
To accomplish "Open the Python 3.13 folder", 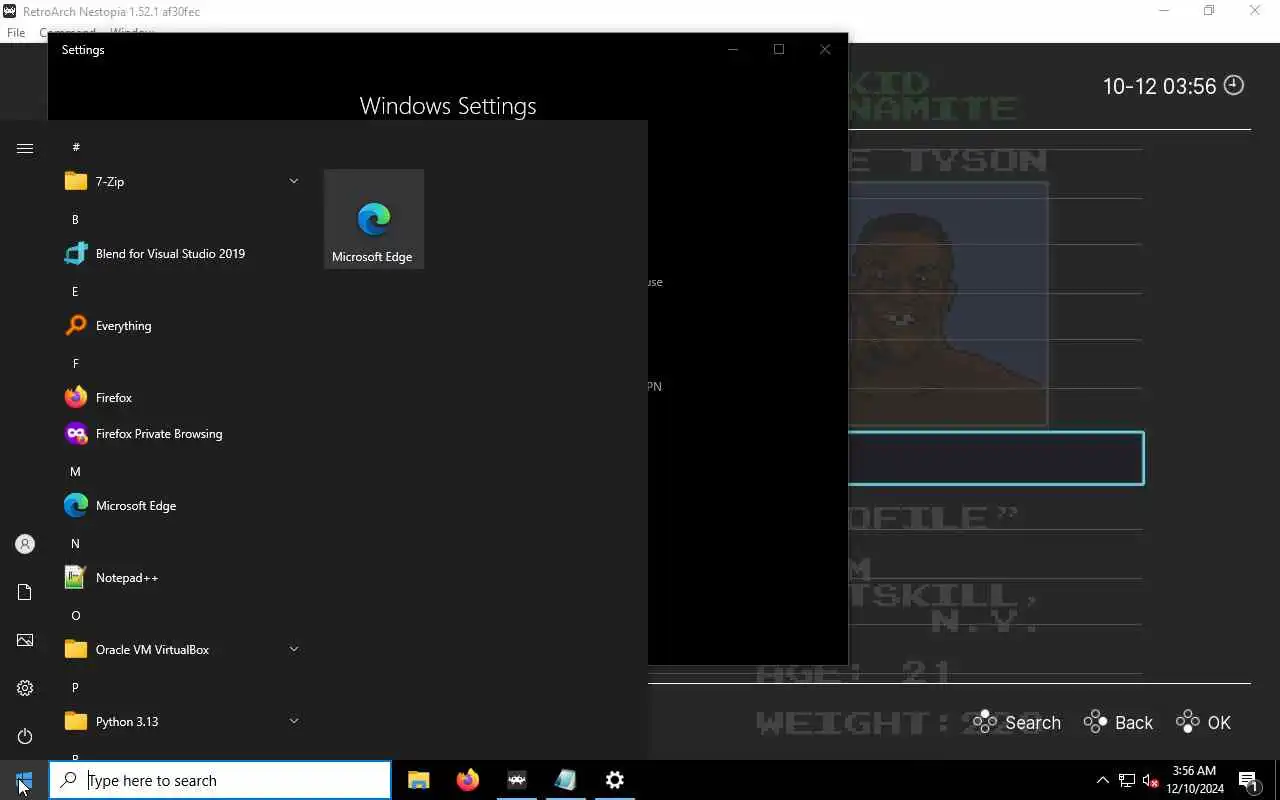I will point(182,721).
